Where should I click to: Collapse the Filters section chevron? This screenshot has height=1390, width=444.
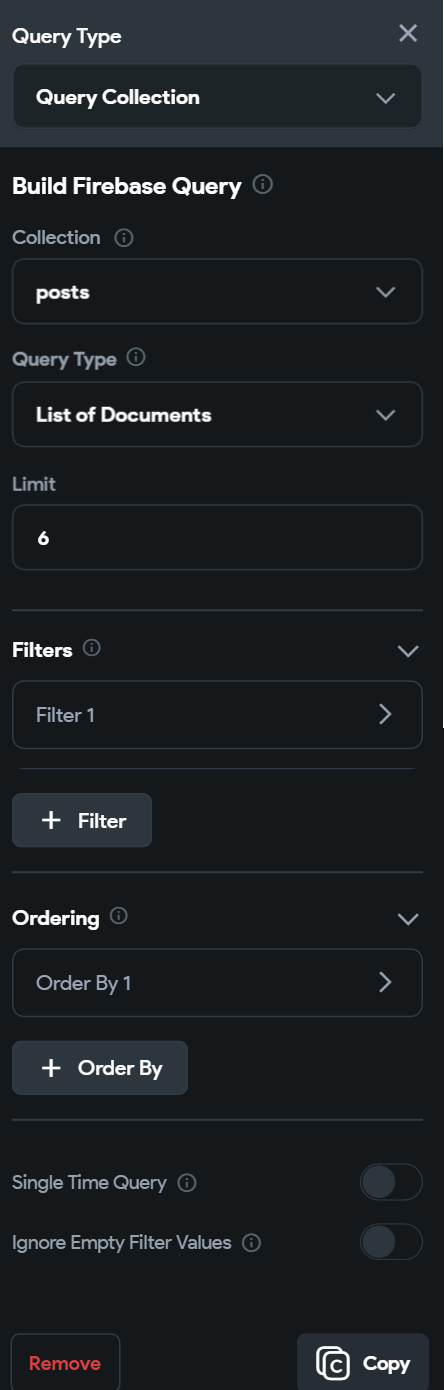(408, 651)
